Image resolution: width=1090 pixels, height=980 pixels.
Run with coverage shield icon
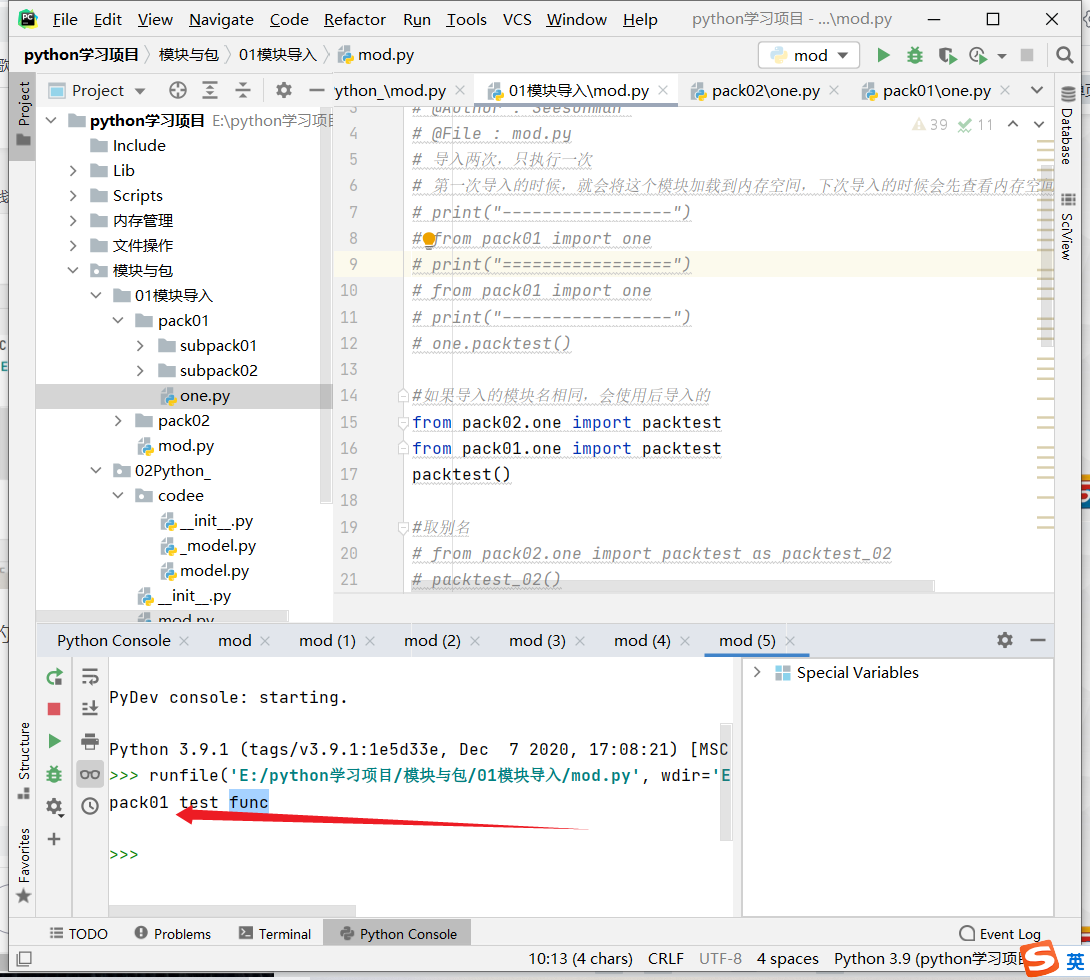946,55
